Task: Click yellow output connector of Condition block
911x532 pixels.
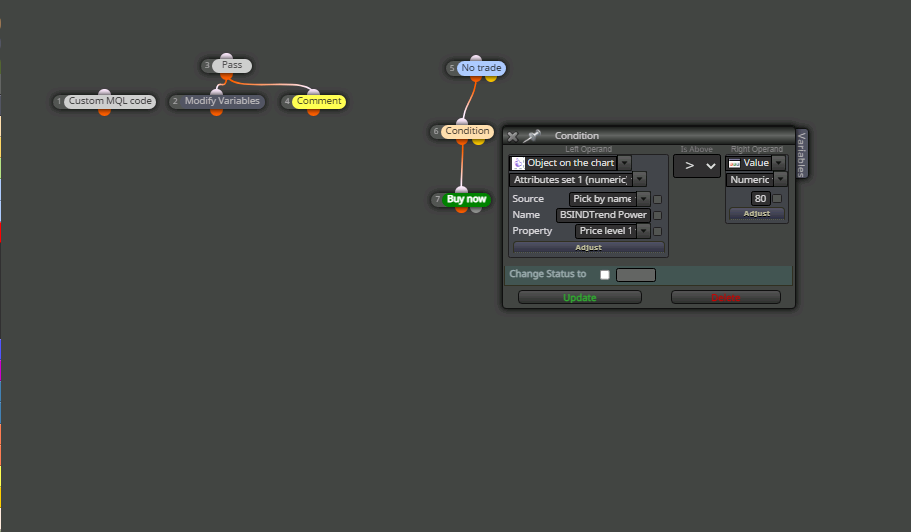Action: click(x=478, y=141)
